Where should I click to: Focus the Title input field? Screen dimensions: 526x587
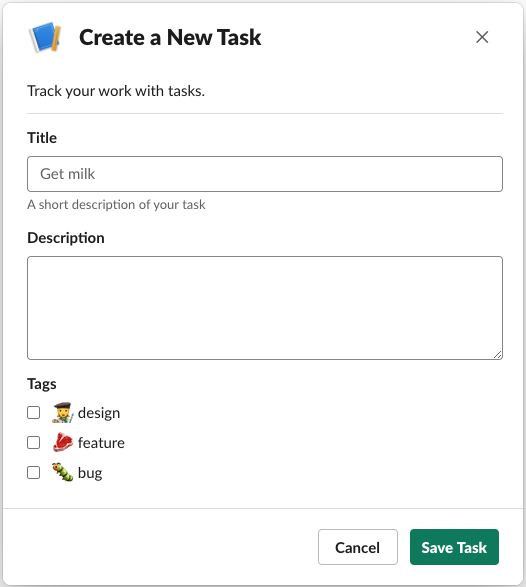[x=265, y=174]
